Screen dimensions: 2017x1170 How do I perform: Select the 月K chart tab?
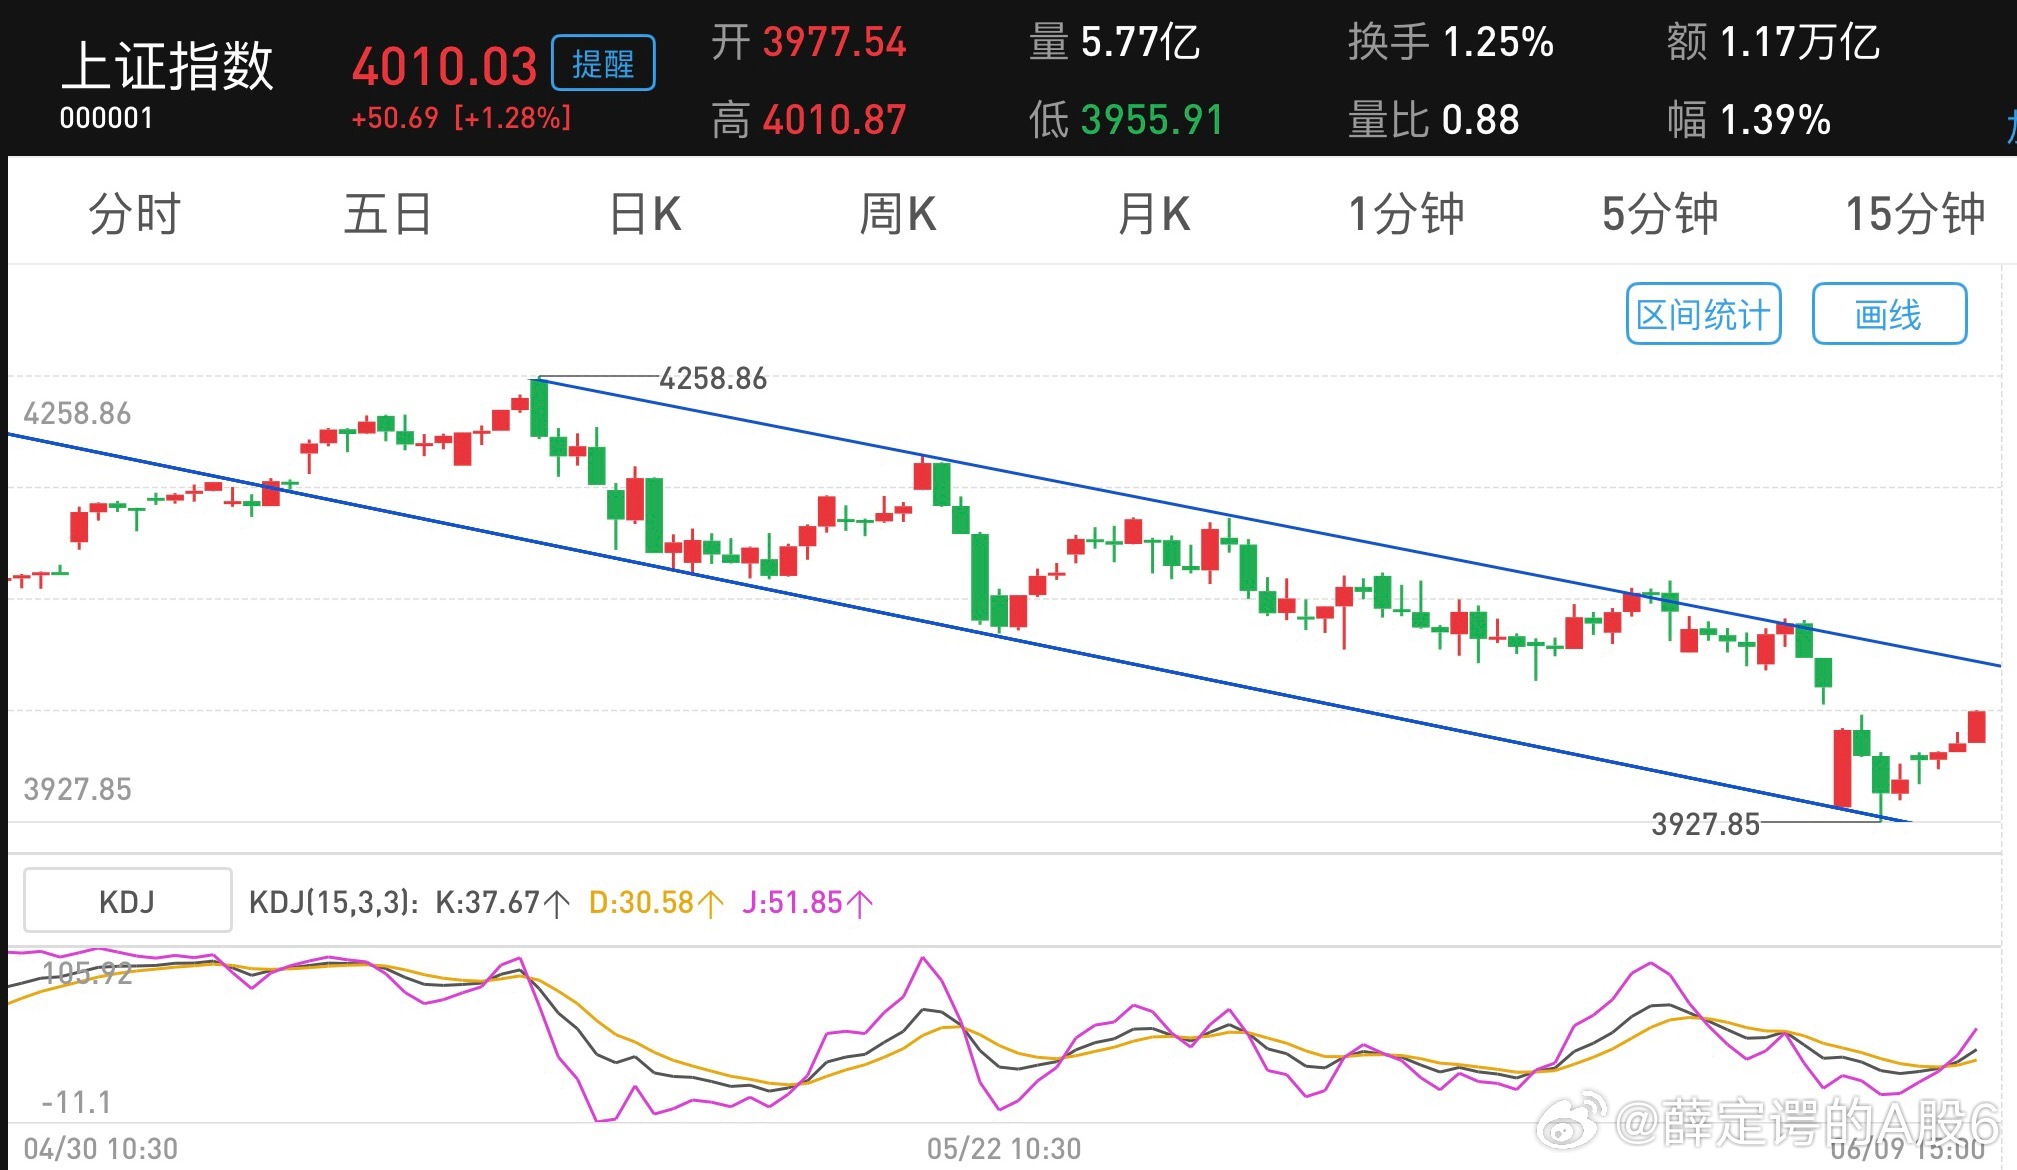[1154, 214]
